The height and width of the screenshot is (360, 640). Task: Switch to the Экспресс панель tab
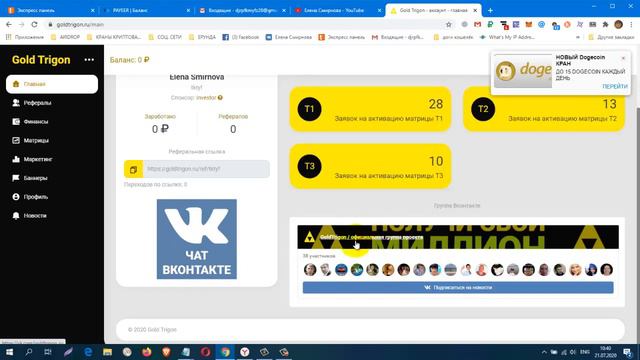pos(50,10)
